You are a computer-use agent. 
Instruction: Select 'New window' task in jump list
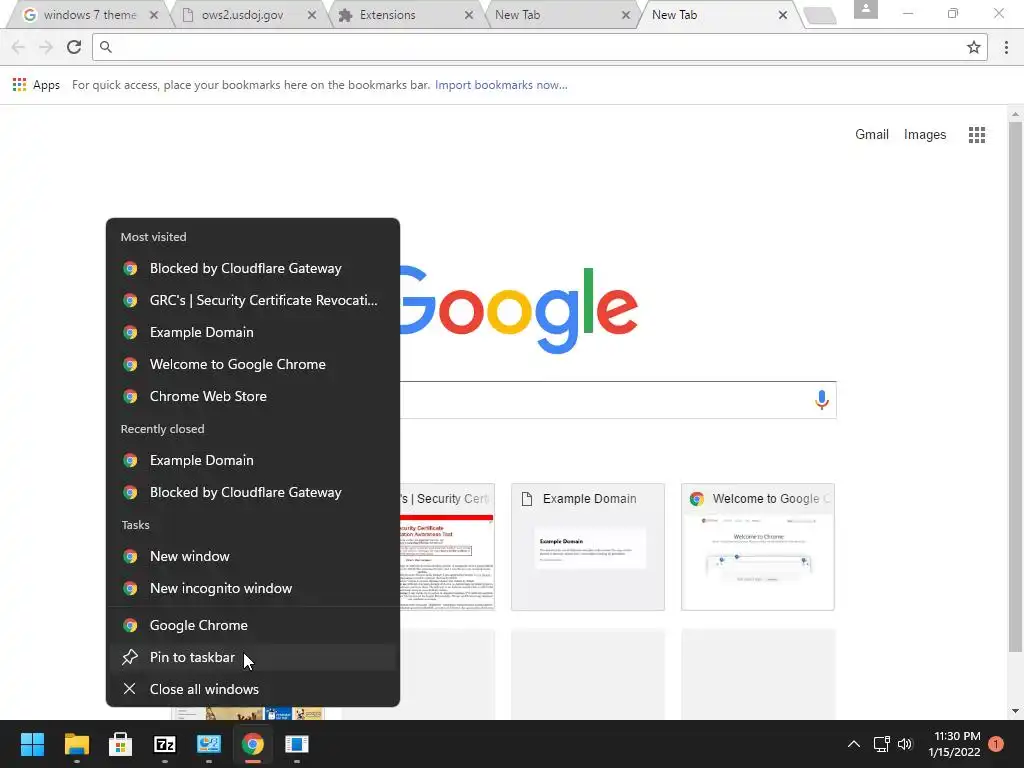pyautogui.click(x=253, y=556)
